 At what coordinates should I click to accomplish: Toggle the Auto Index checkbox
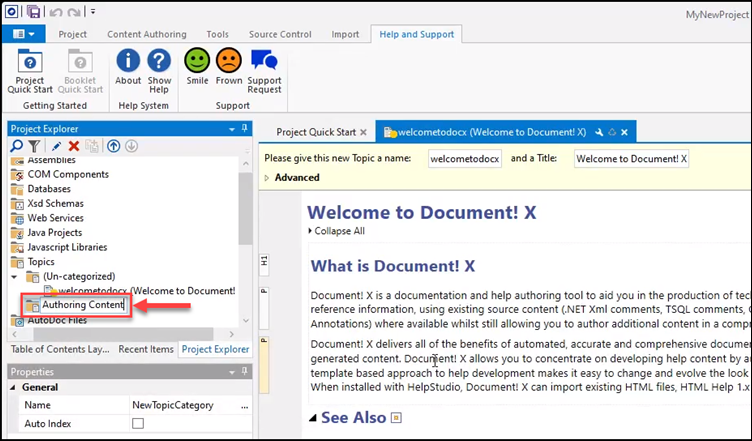[138, 424]
